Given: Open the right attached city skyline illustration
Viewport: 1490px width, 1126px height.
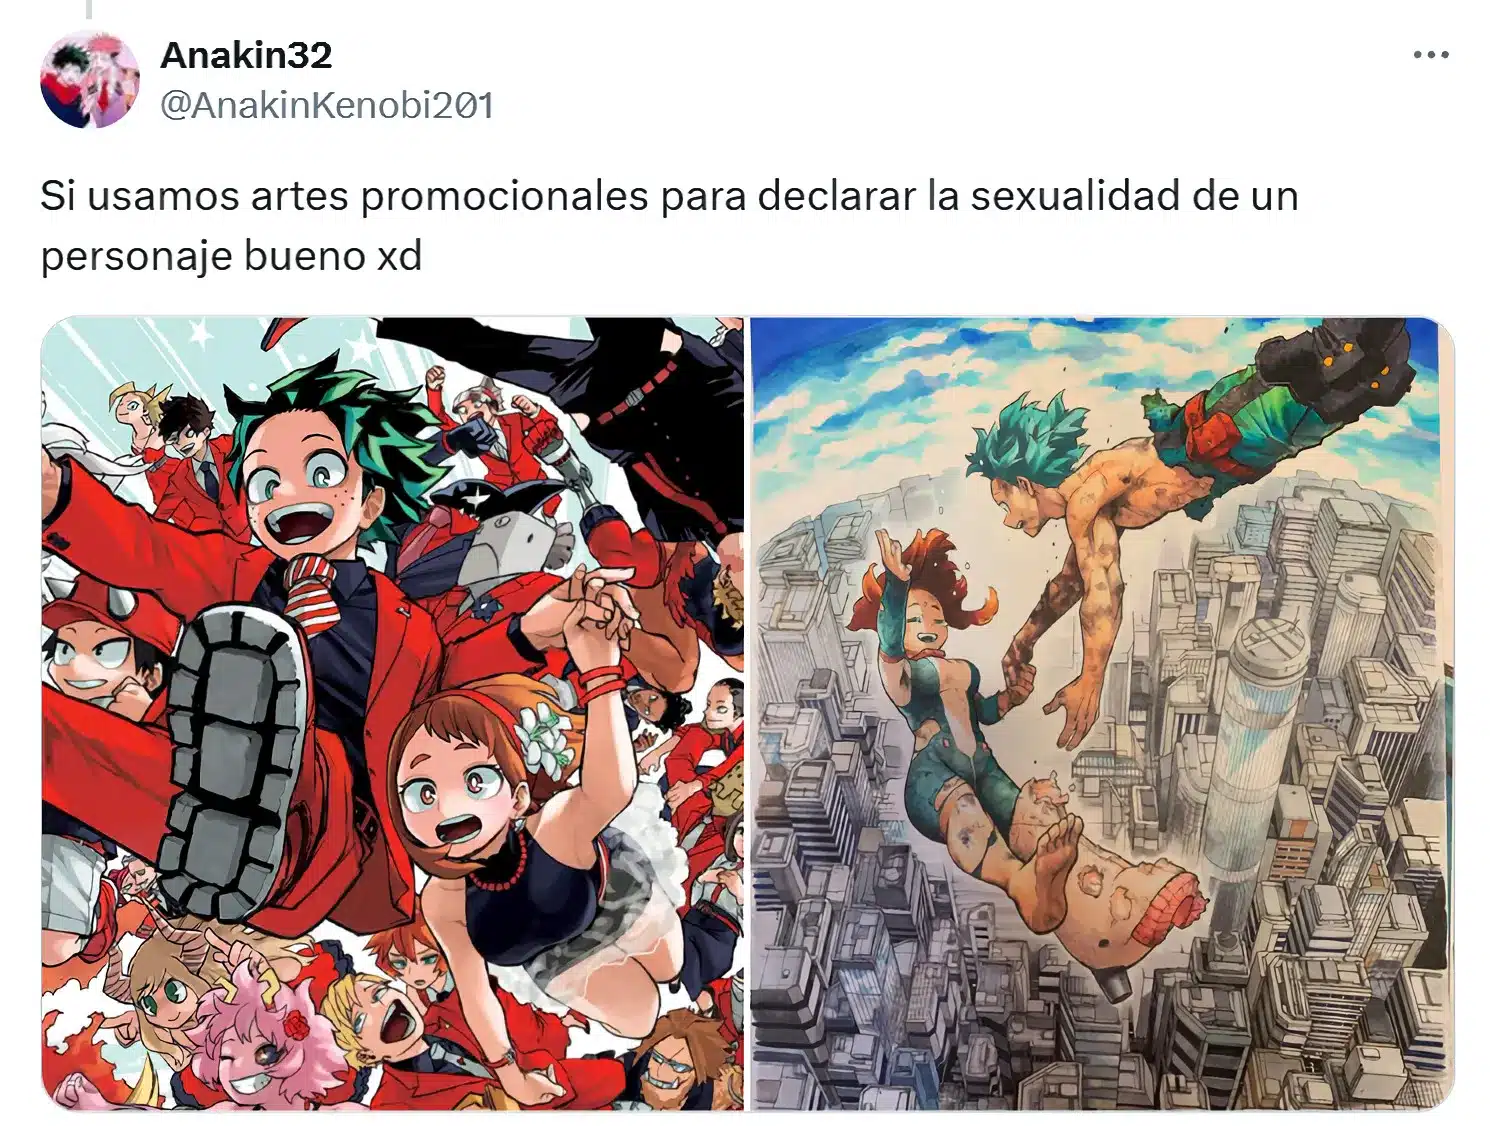Looking at the screenshot, I should pyautogui.click(x=1101, y=713).
